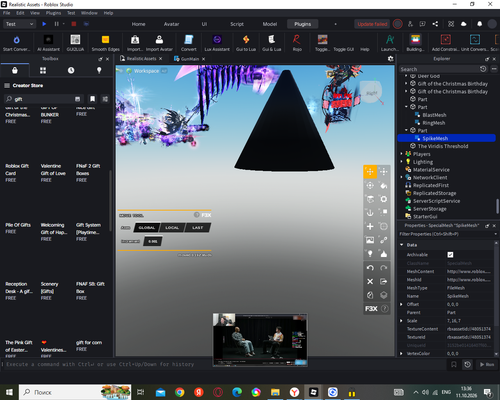
Task: Open the Lux Assistant plugin
Action: click(x=217, y=43)
